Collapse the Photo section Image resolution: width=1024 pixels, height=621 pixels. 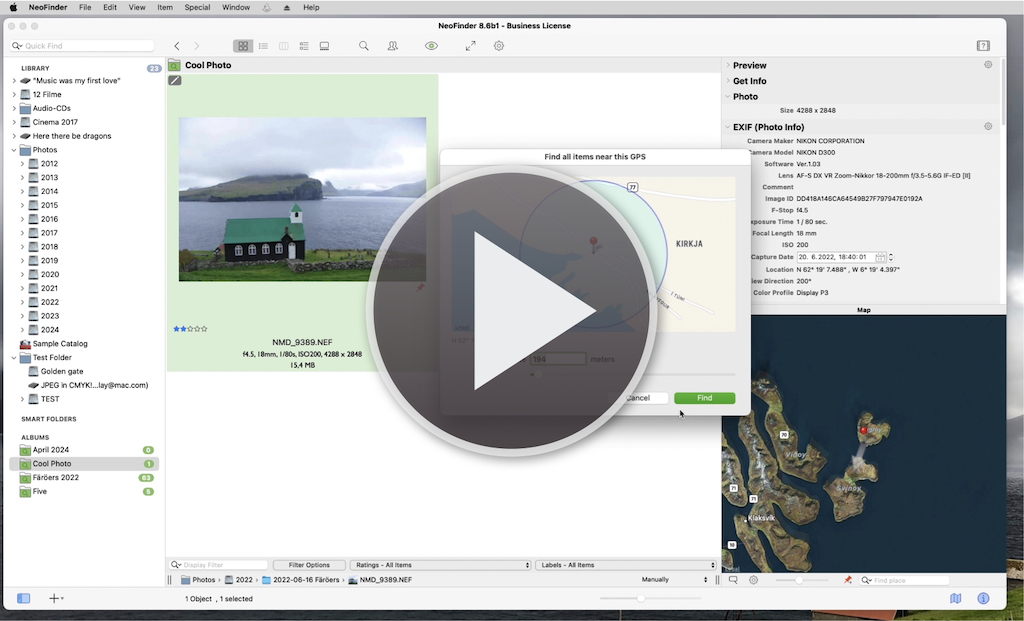[x=728, y=97]
